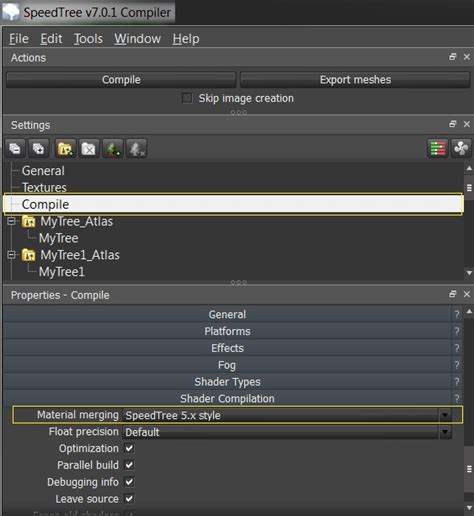Image resolution: width=474 pixels, height=516 pixels.
Task: Expand the Shader Types properties group
Action: tap(227, 382)
